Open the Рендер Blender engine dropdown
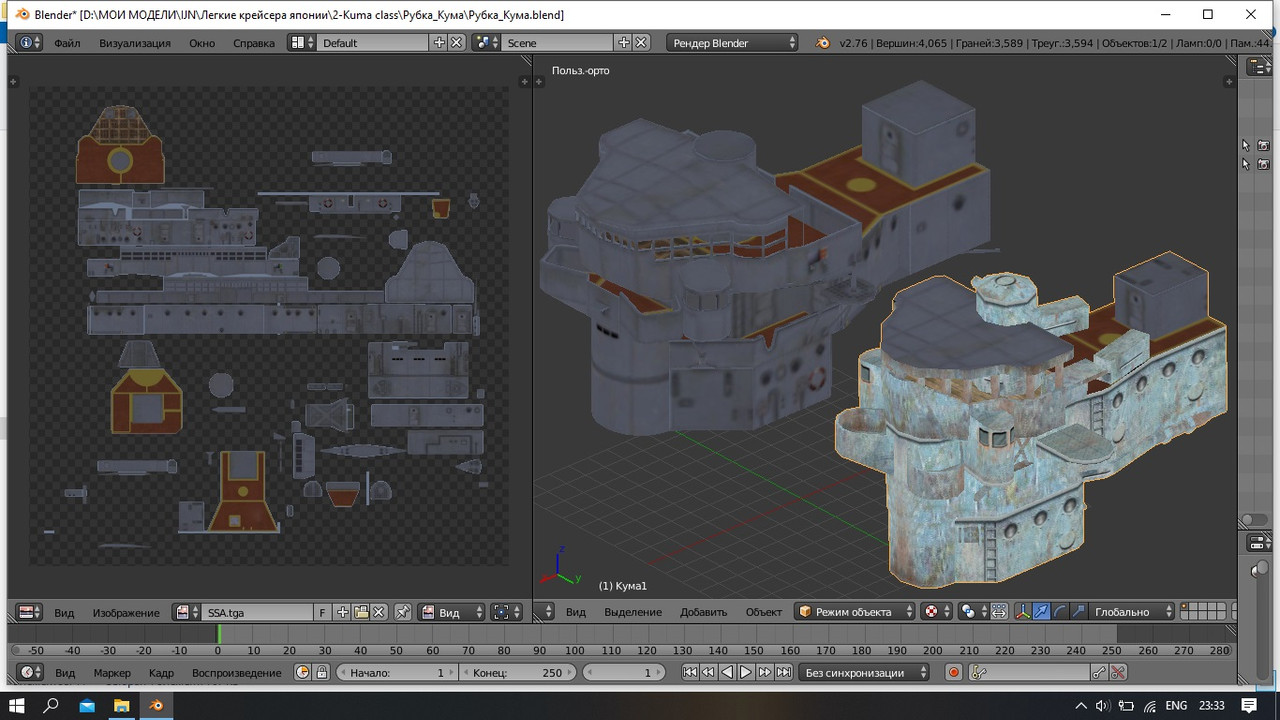The image size is (1280, 720). (733, 43)
